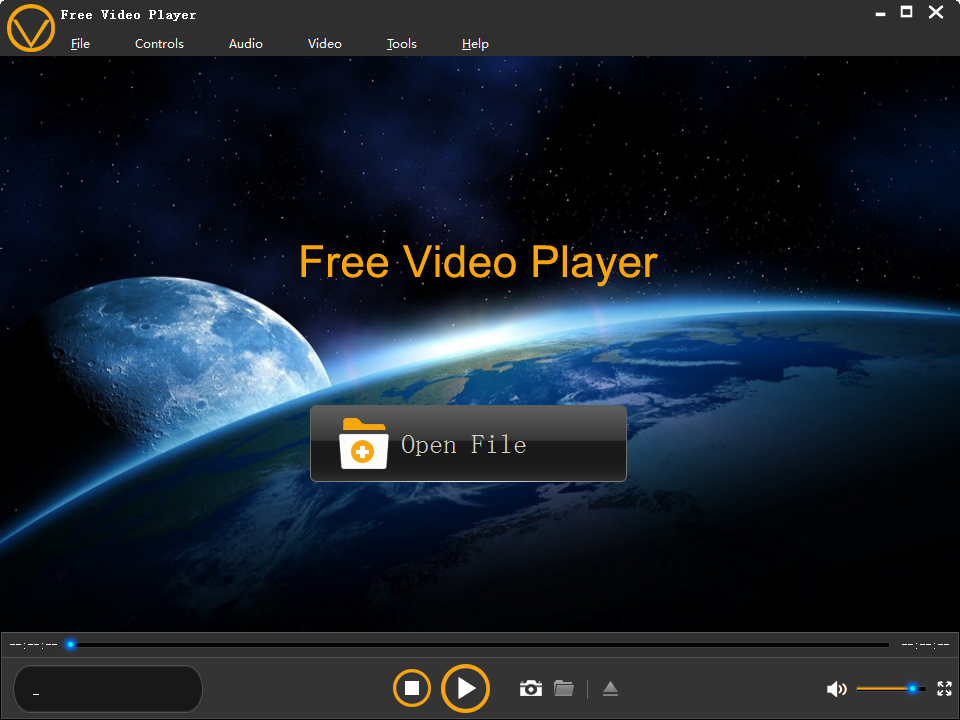Eject the disc using the eject icon
This screenshot has height=720, width=960.
tap(610, 688)
